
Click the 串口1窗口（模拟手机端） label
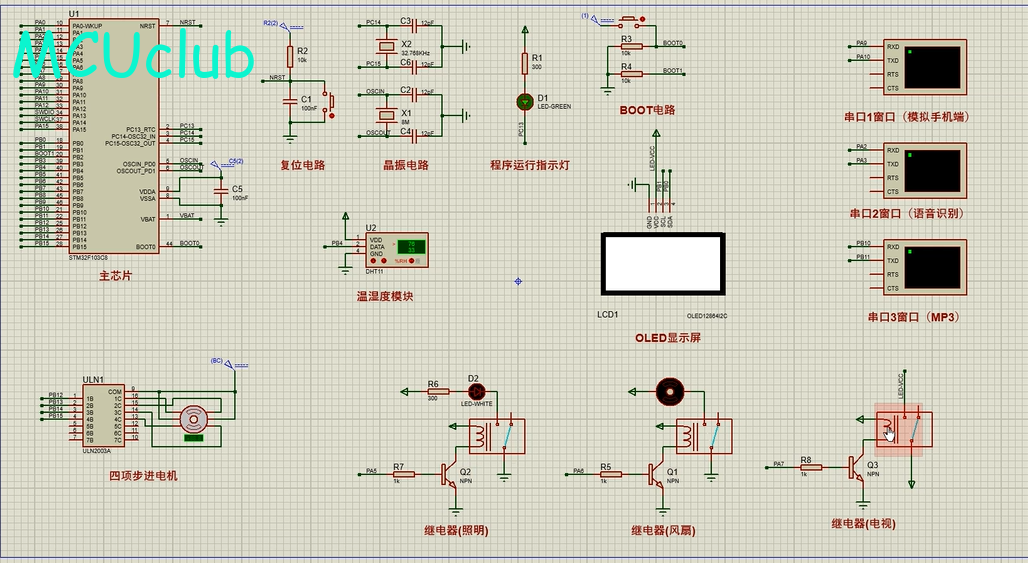click(x=907, y=117)
